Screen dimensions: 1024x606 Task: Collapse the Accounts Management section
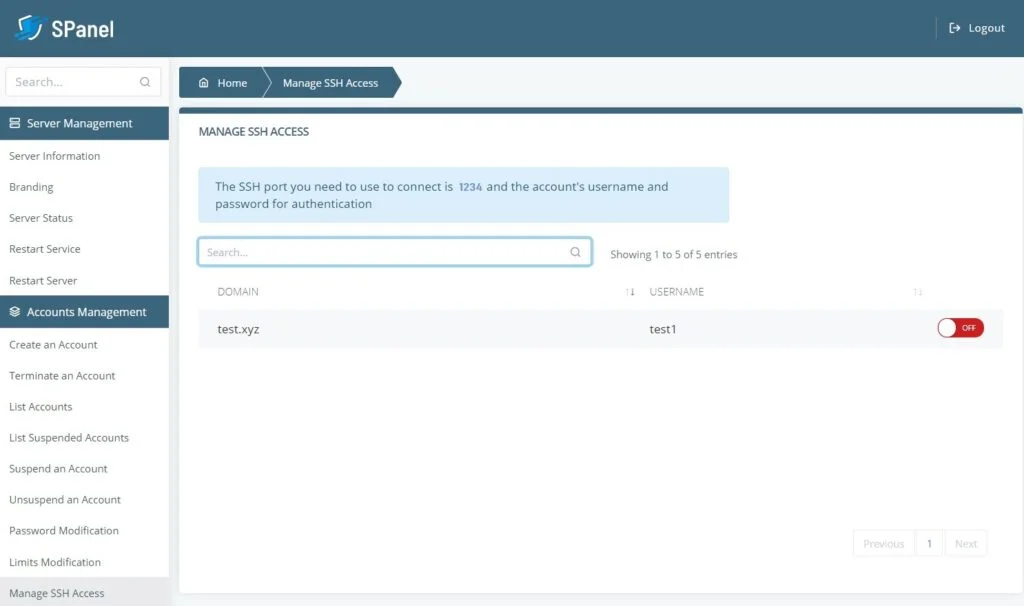84,311
